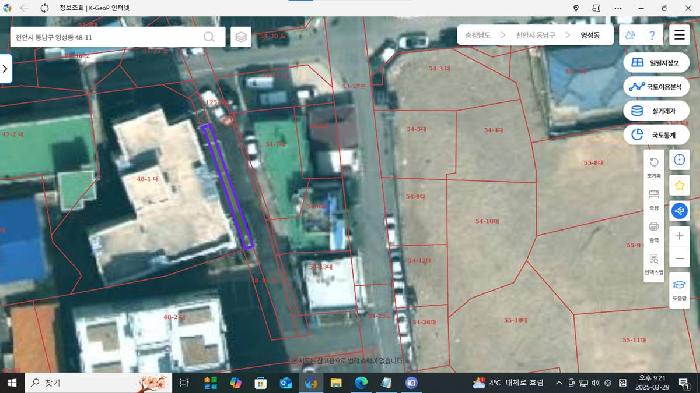
Task: Zoom in with the plus button
Action: click(679, 236)
